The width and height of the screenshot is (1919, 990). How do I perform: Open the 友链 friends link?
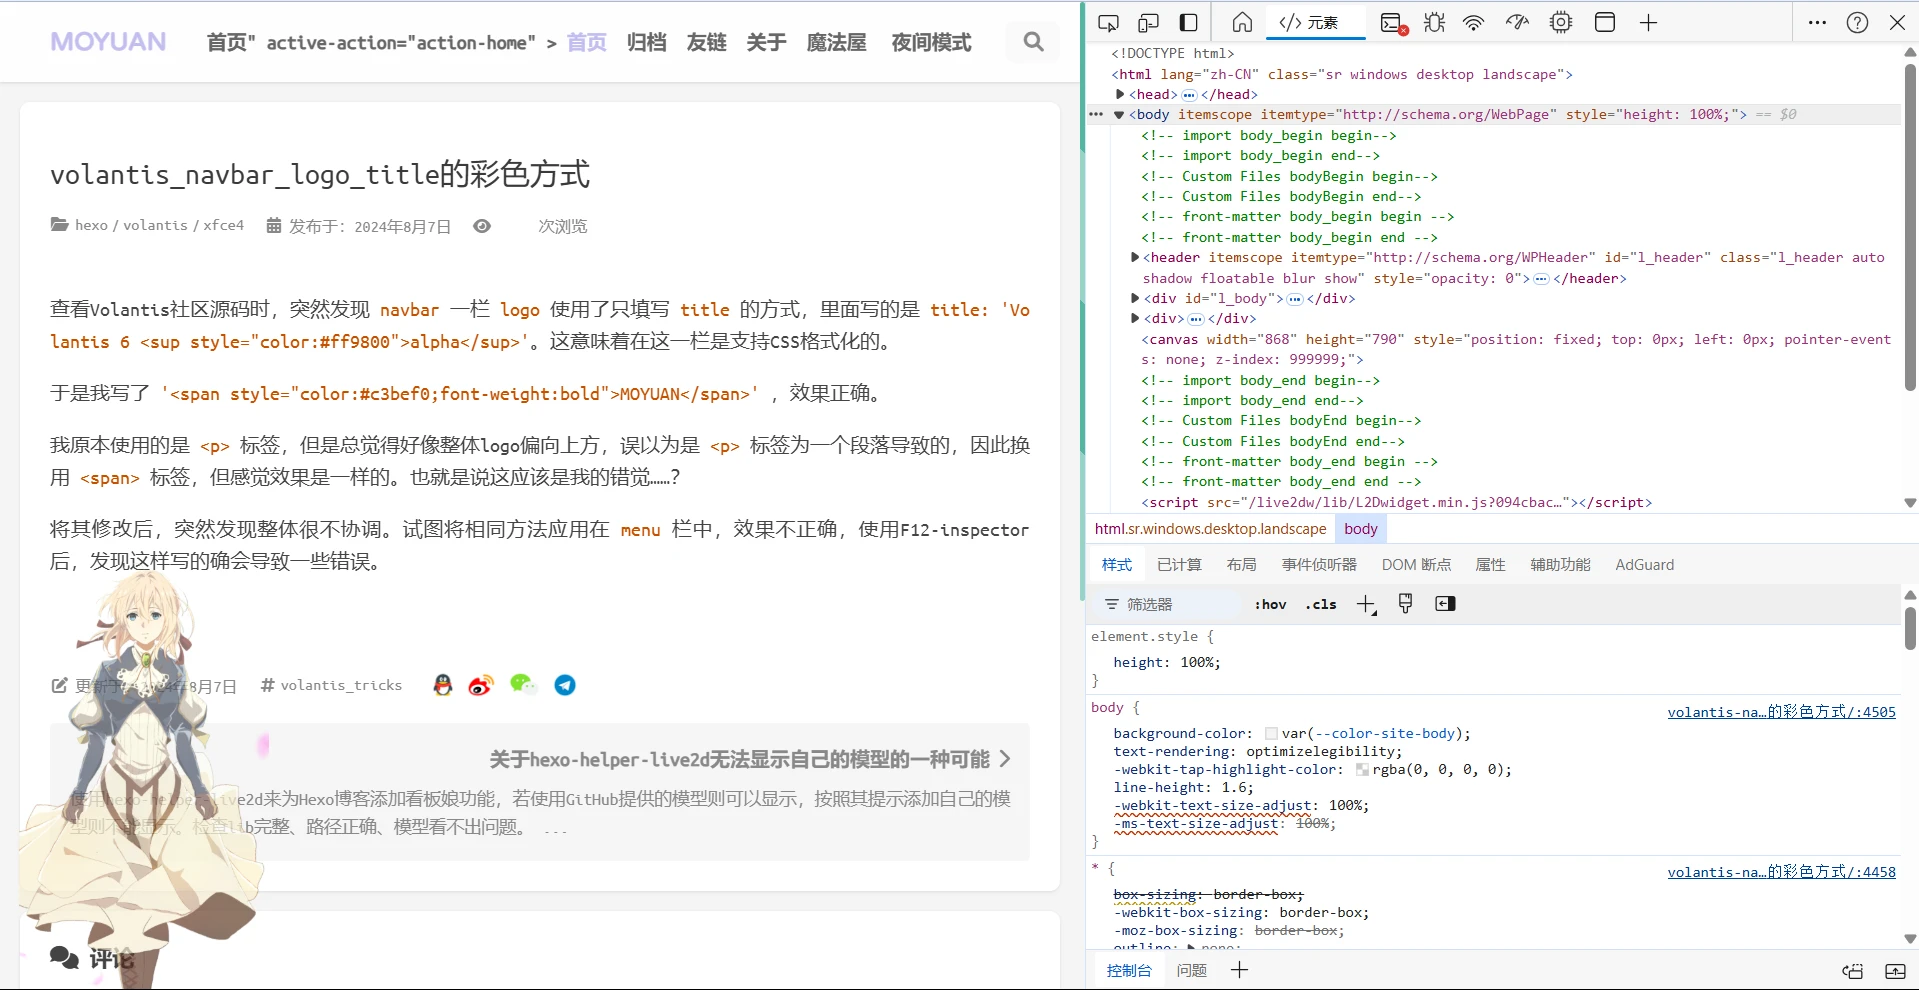pyautogui.click(x=706, y=42)
